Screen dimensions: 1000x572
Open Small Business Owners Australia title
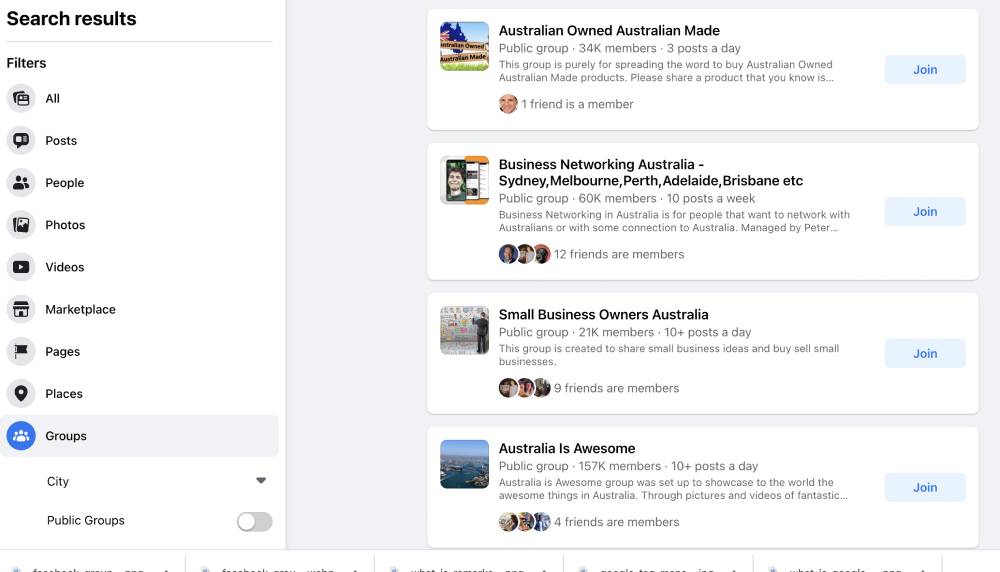click(x=603, y=314)
